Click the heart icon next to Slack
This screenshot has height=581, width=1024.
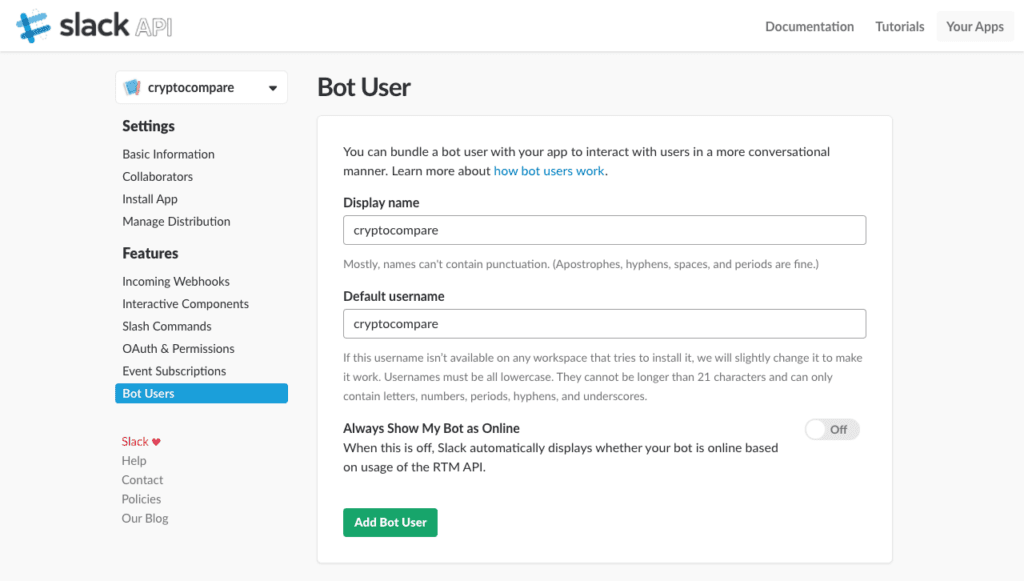(x=158, y=441)
